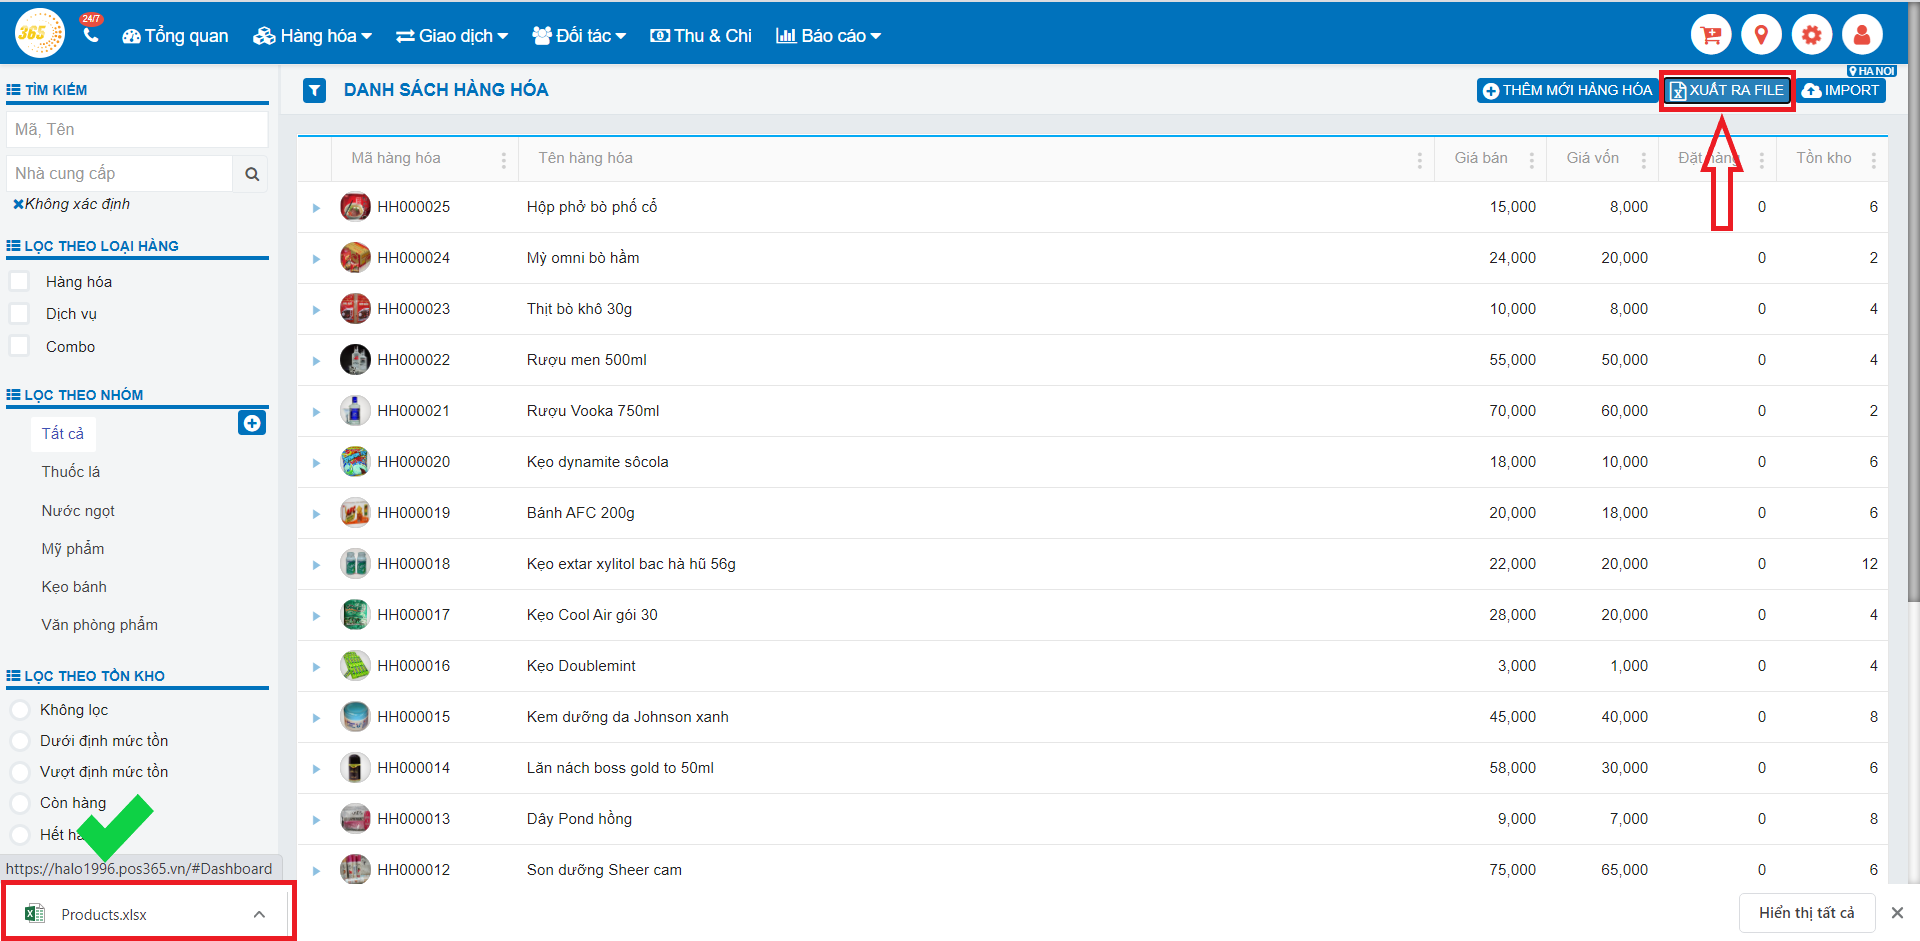Open the Hàng hóa dropdown menu
1920x941 pixels.
[x=313, y=36]
